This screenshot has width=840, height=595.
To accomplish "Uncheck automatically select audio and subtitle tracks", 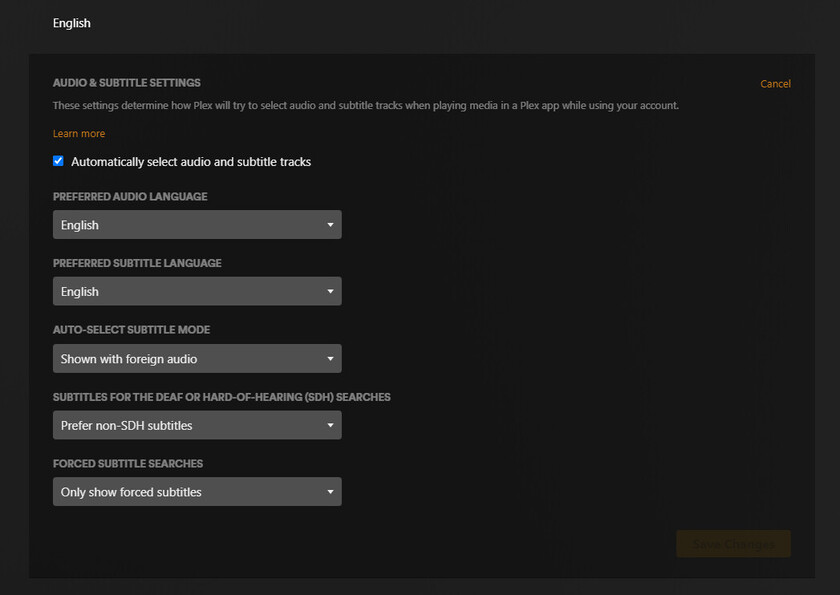I will tap(58, 161).
